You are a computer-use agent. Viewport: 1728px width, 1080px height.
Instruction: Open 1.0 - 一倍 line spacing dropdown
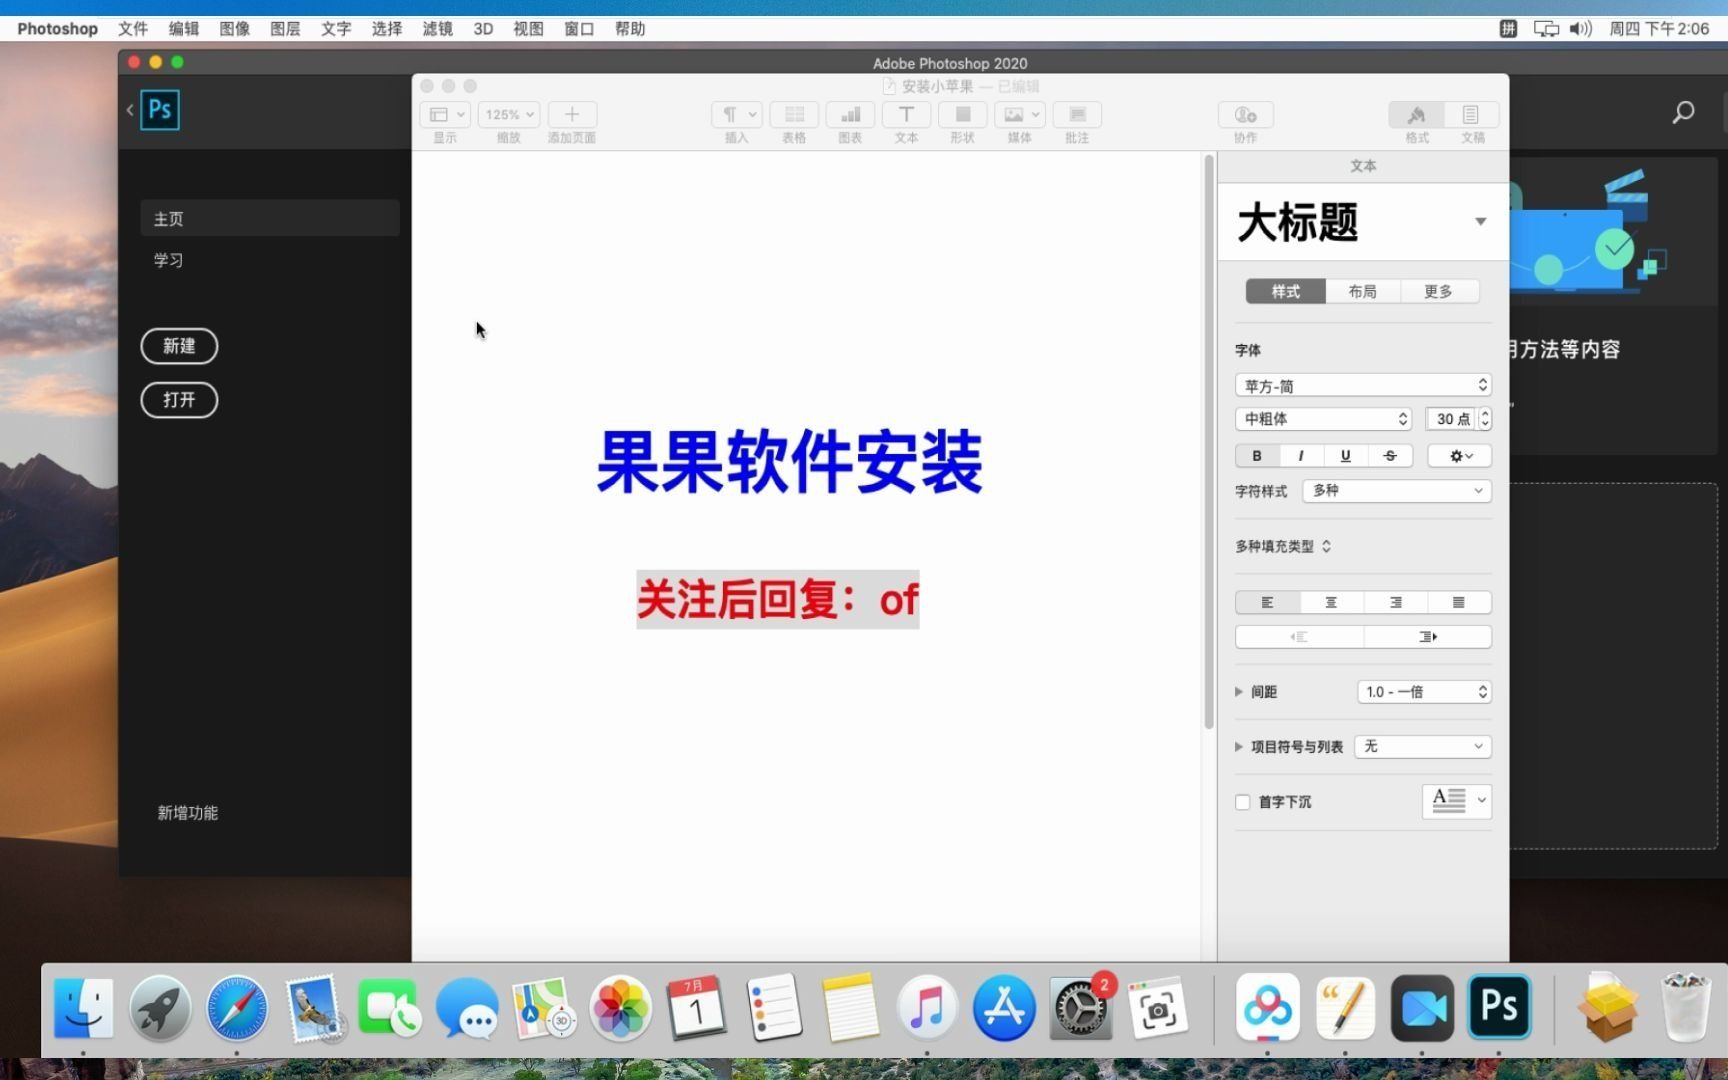click(x=1424, y=692)
